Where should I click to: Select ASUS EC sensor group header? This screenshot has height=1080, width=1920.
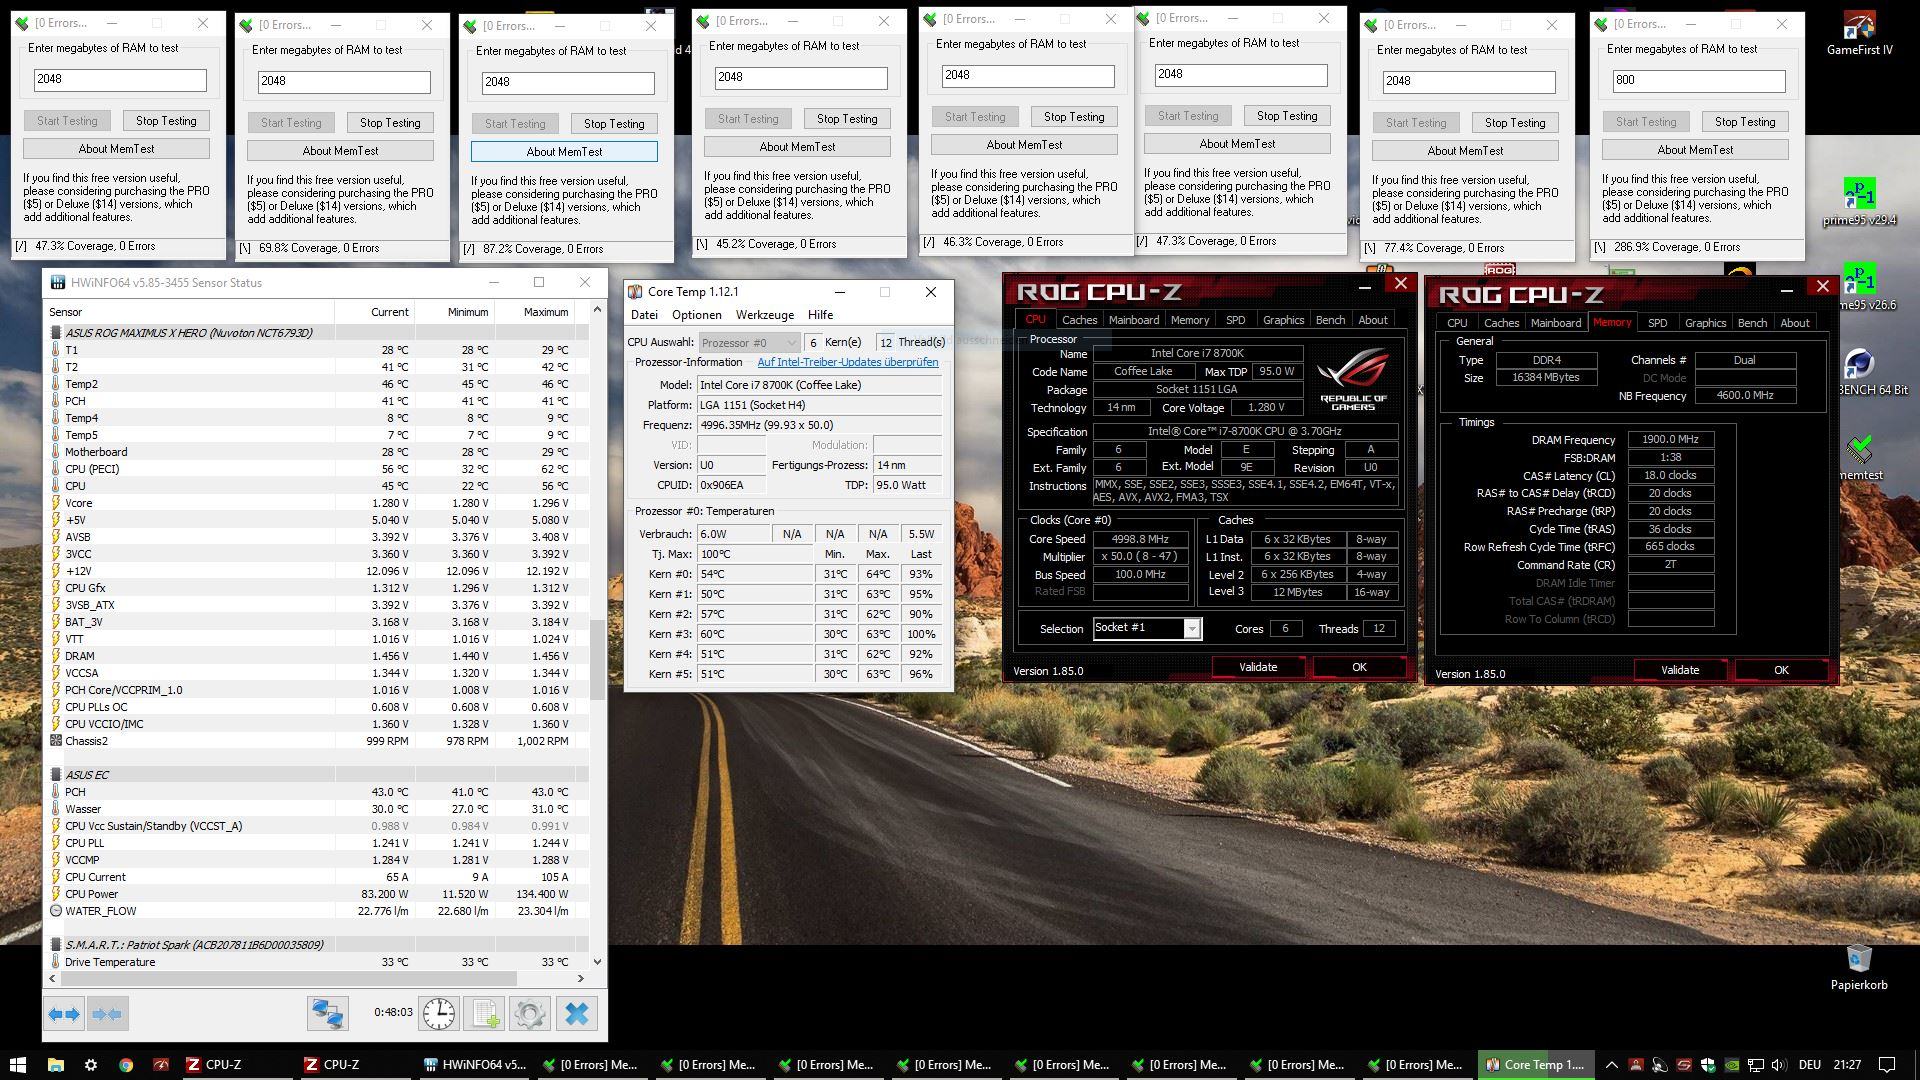pyautogui.click(x=316, y=775)
